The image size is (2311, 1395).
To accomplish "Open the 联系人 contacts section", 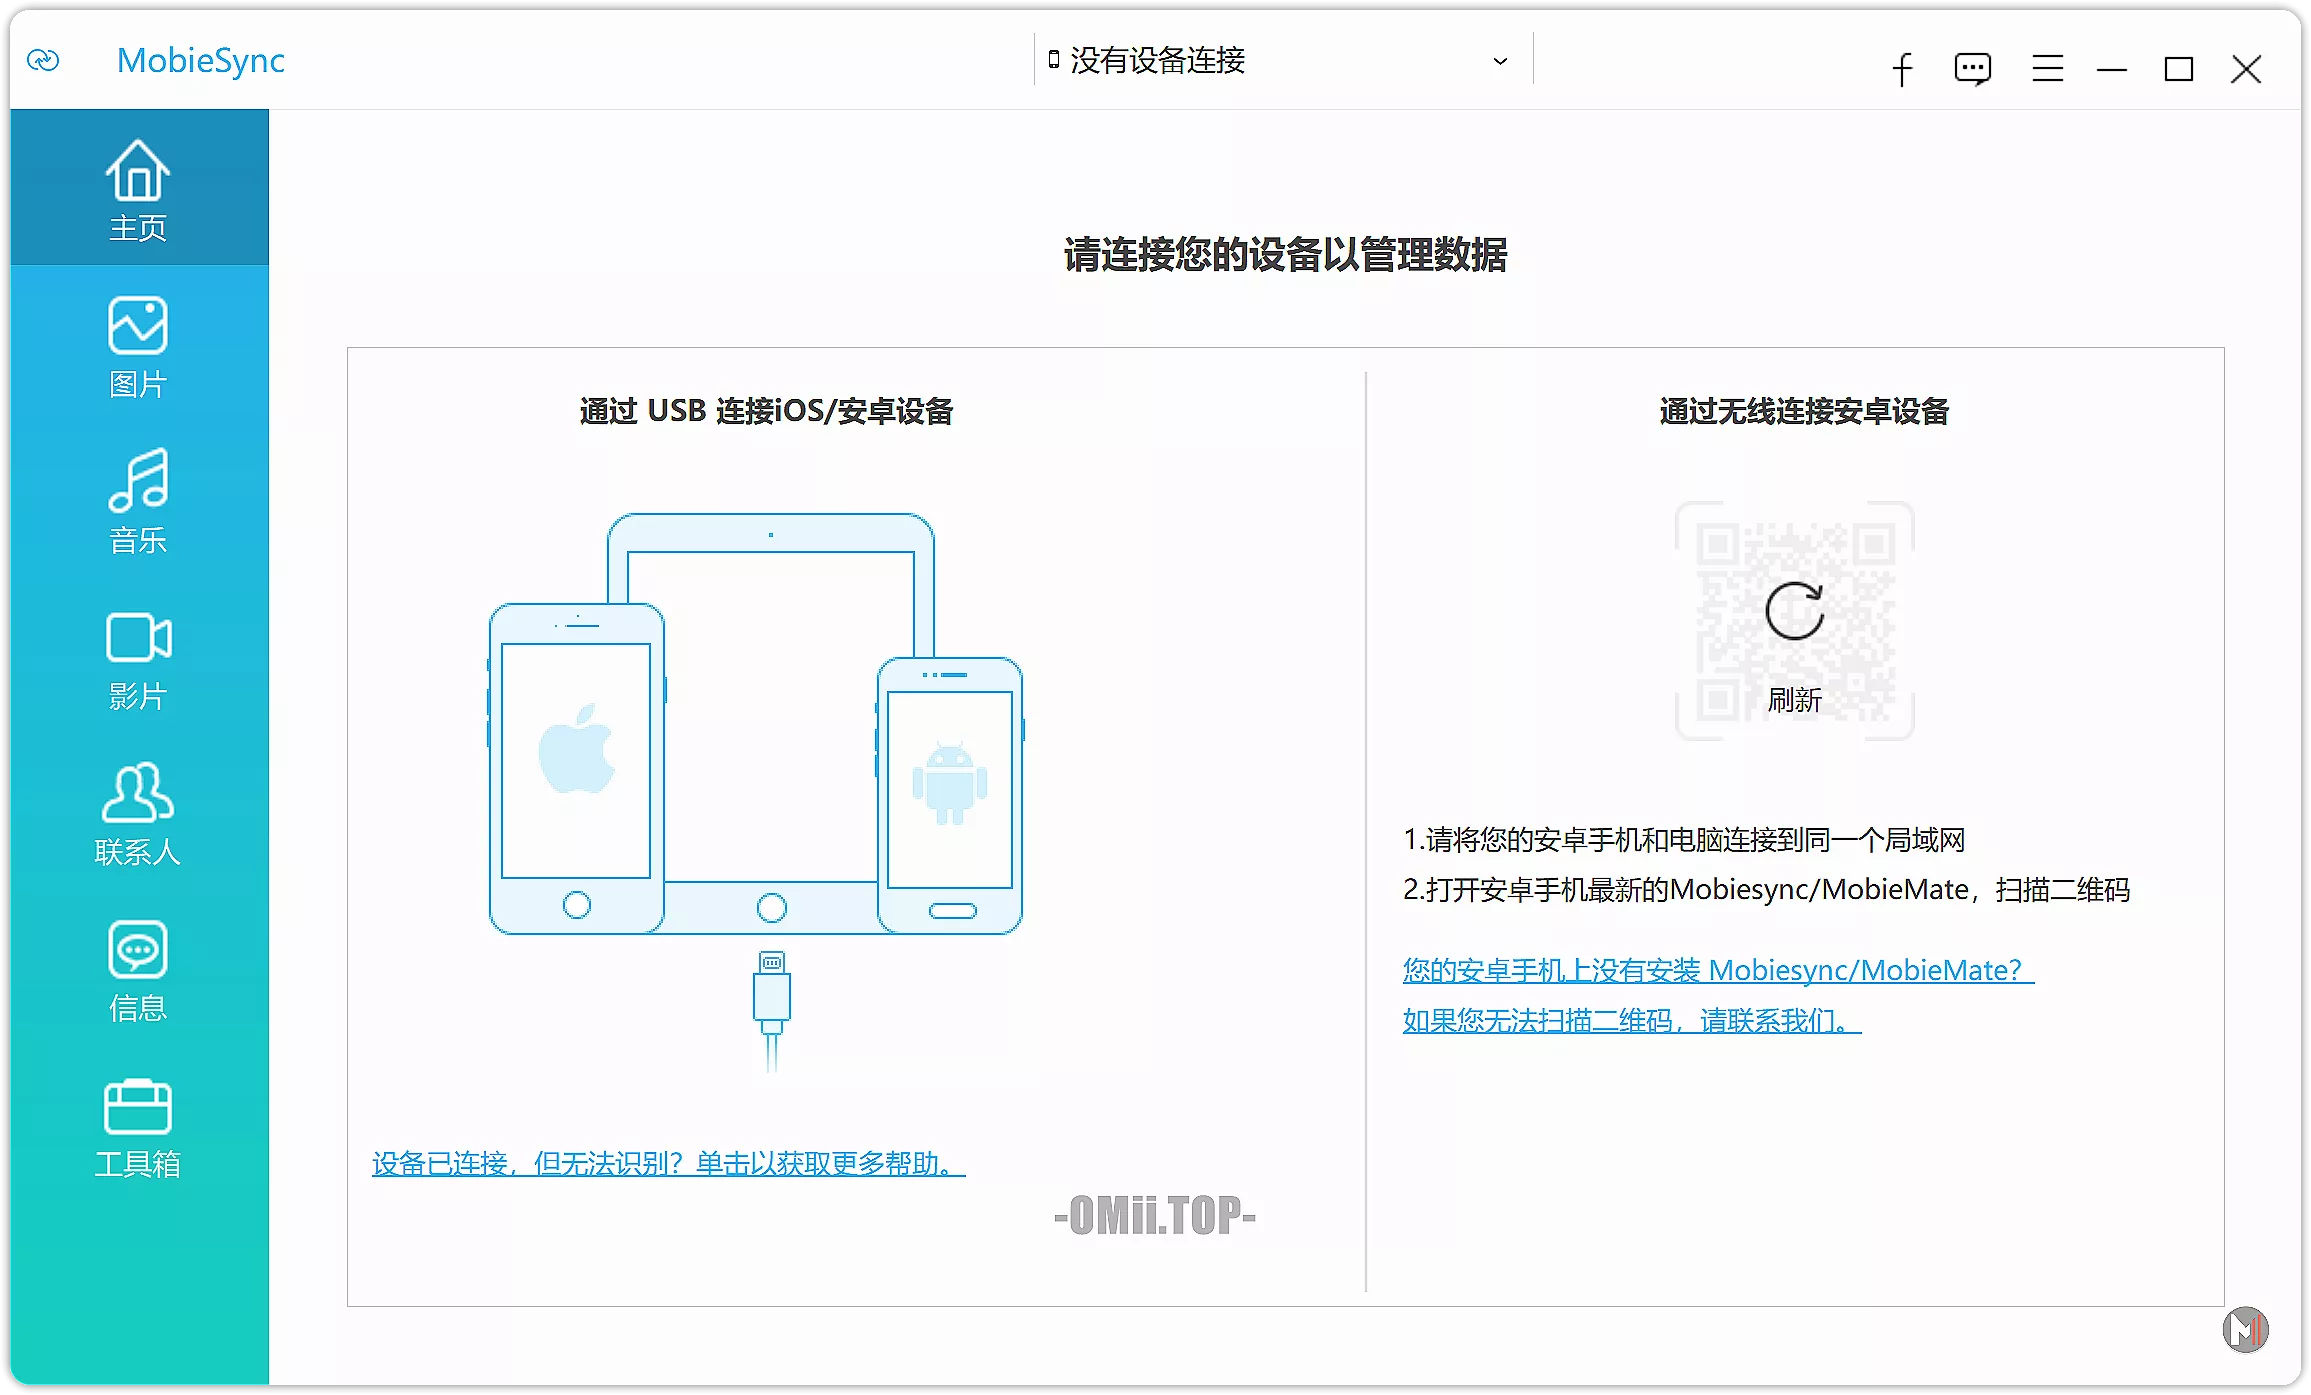I will click(x=138, y=814).
